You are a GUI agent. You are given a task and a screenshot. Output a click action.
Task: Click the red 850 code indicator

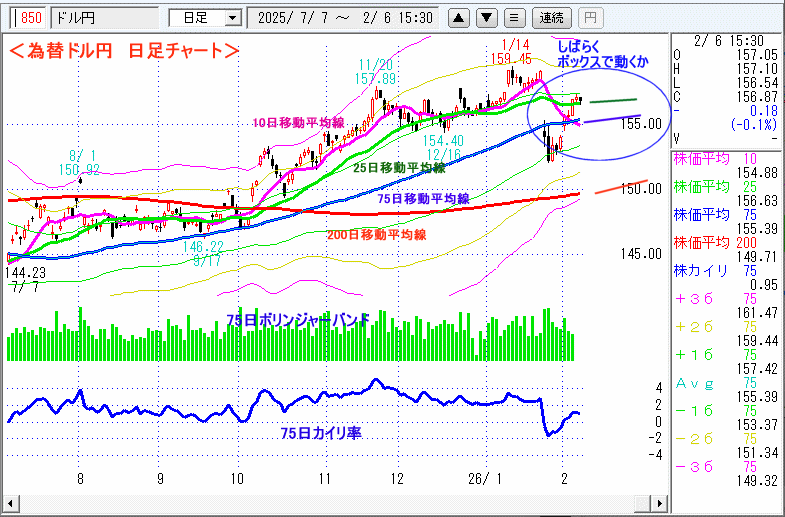click(x=31, y=18)
